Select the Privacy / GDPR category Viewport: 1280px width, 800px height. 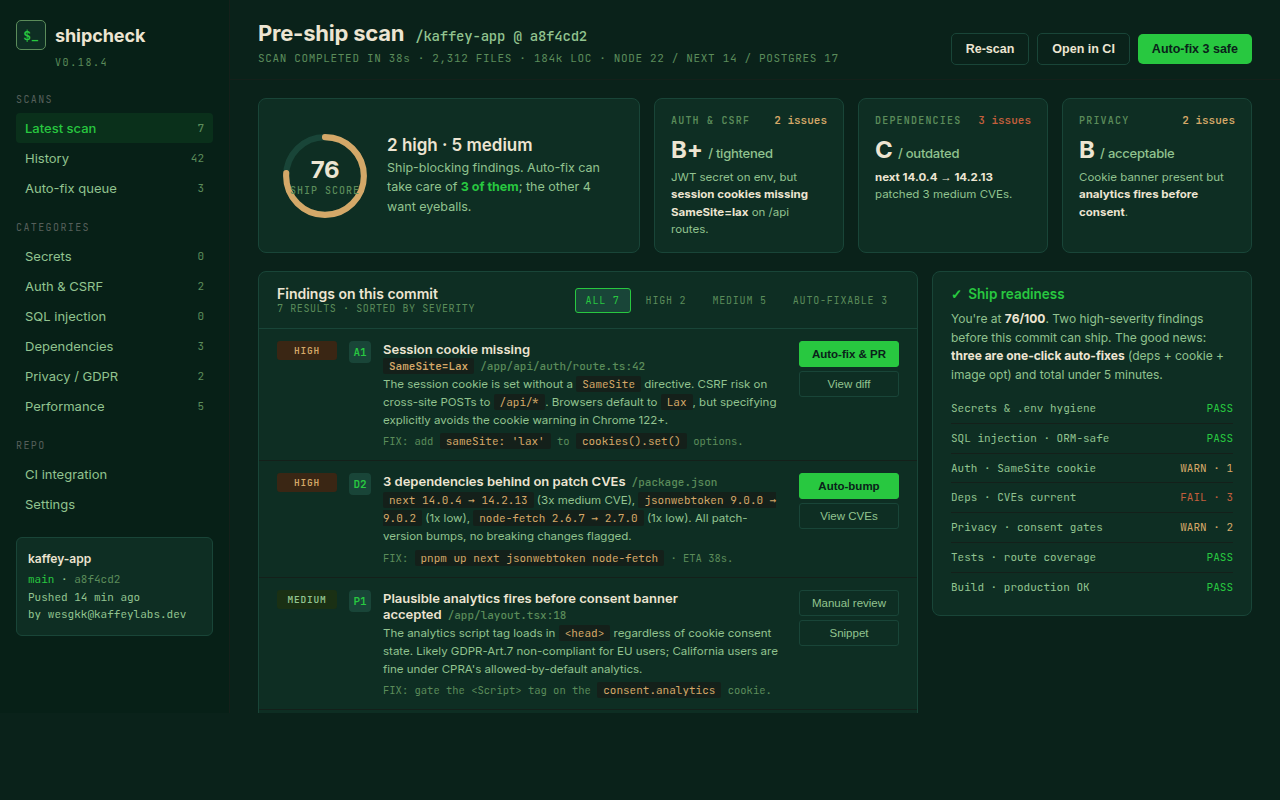[114, 376]
